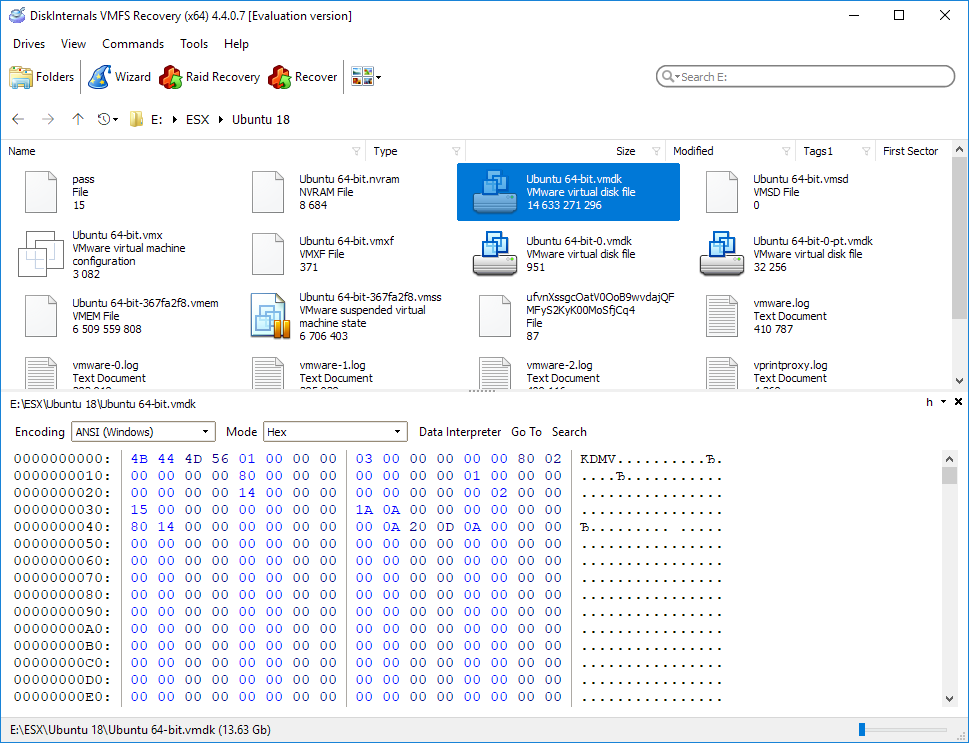The height and width of the screenshot is (743, 969).
Task: Open the Type column filter
Action: pyautogui.click(x=456, y=151)
